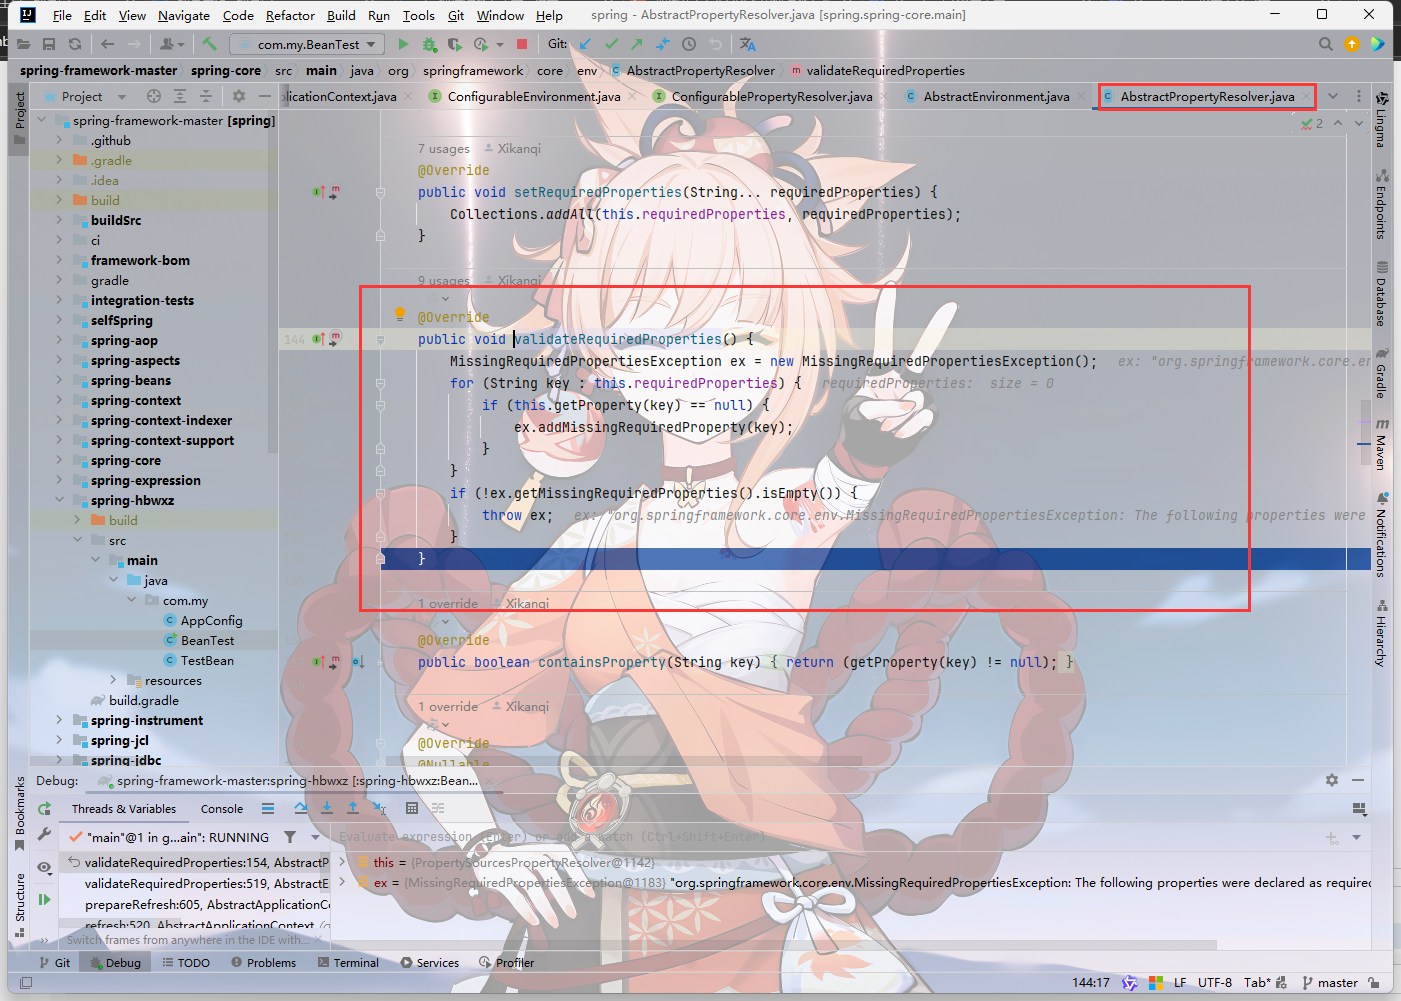1401x1001 pixels.
Task: Click Save All disk icon
Action: [49, 44]
